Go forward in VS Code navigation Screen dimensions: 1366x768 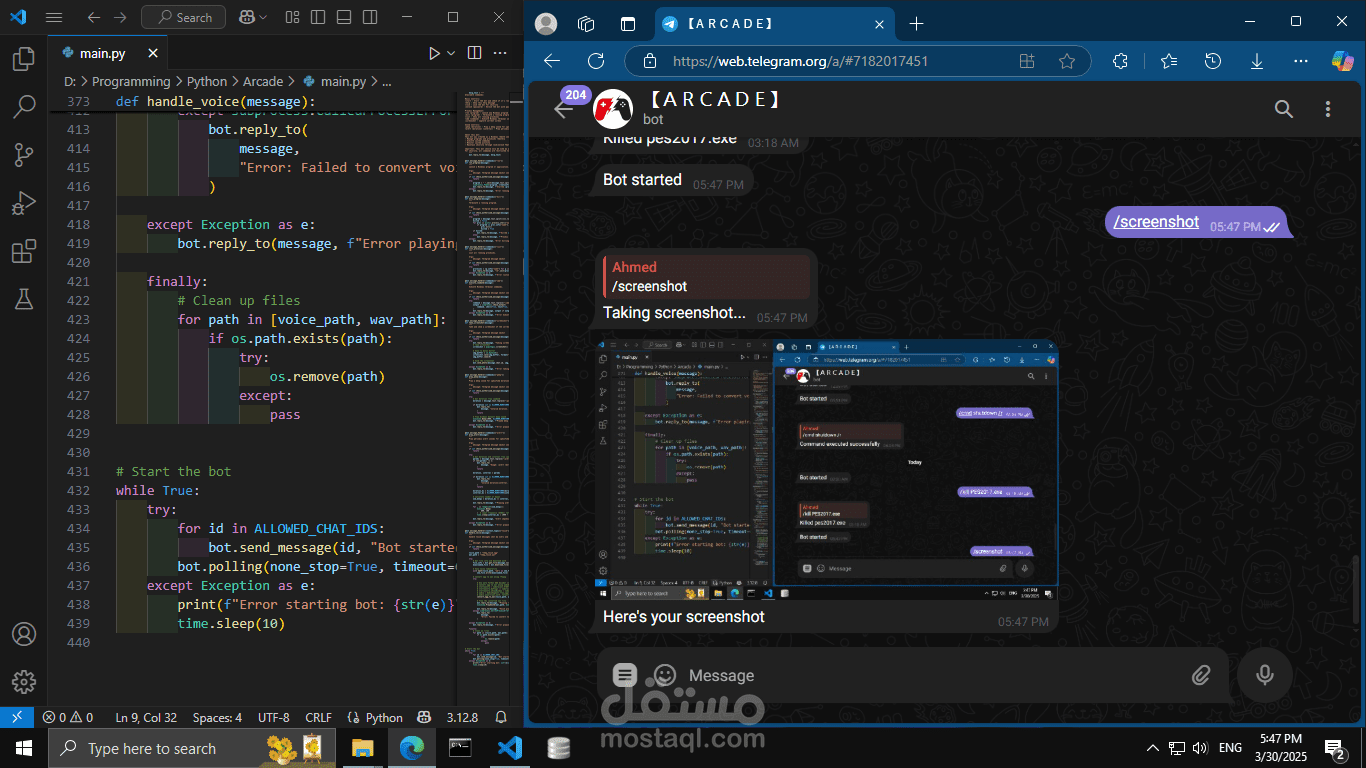point(120,17)
